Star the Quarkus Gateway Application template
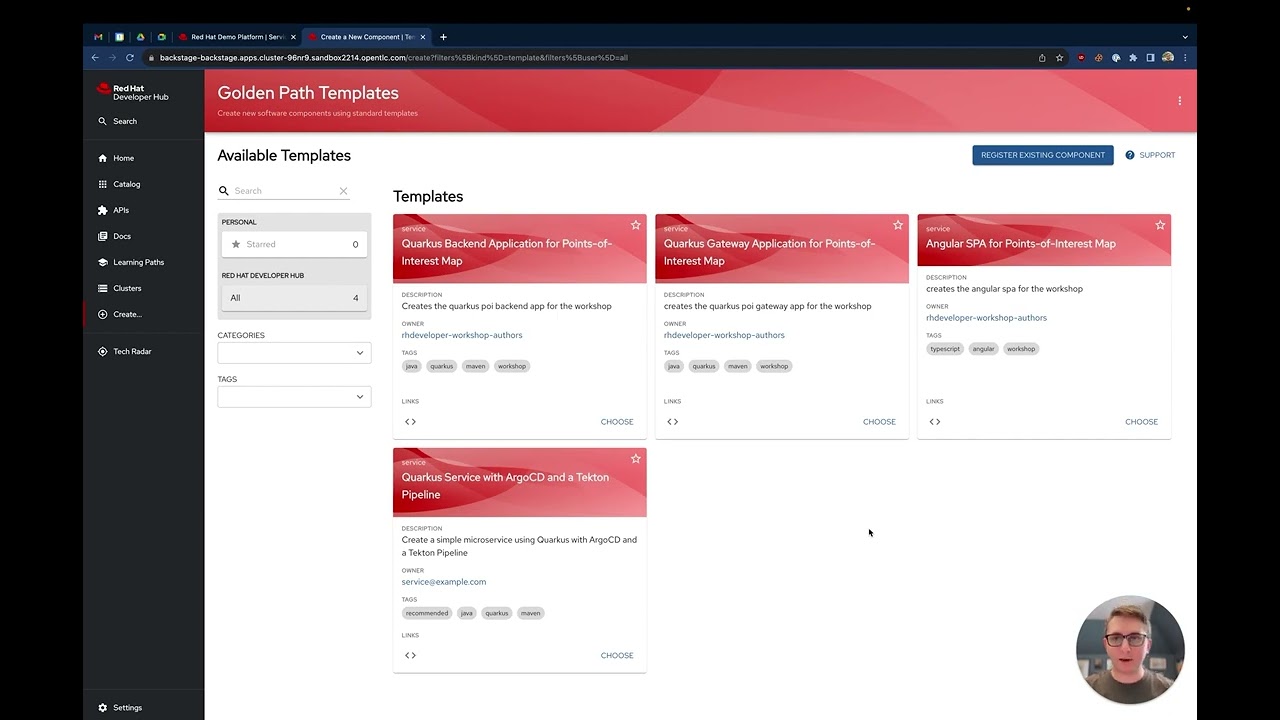The image size is (1280, 720). pyautogui.click(x=897, y=225)
